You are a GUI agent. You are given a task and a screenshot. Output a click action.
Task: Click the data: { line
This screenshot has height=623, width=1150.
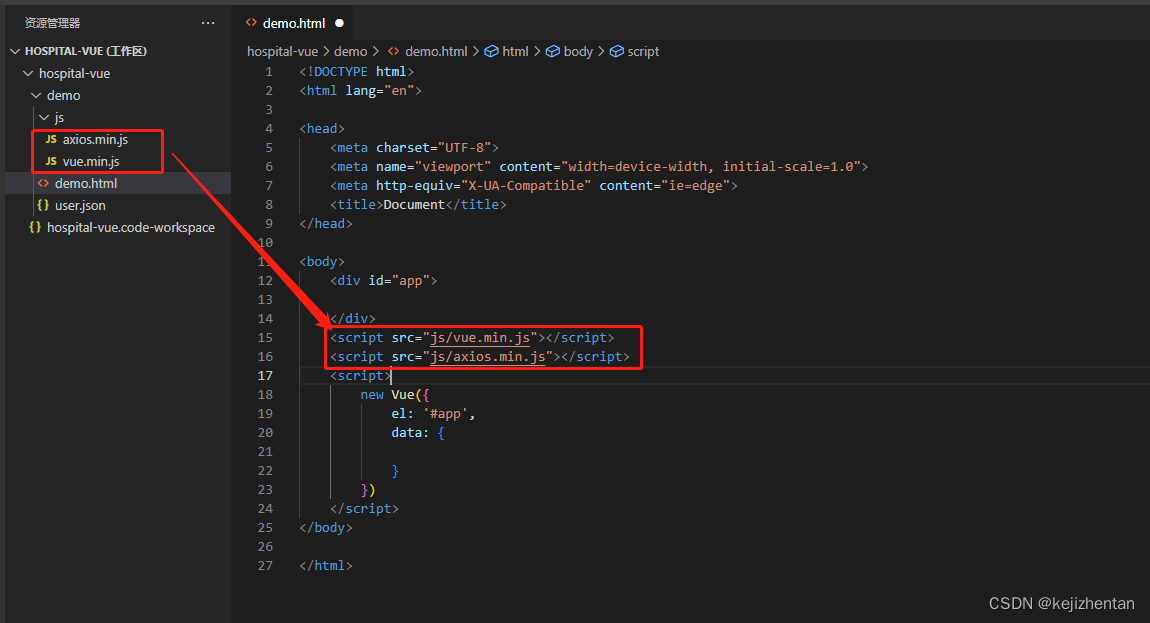[x=418, y=433]
